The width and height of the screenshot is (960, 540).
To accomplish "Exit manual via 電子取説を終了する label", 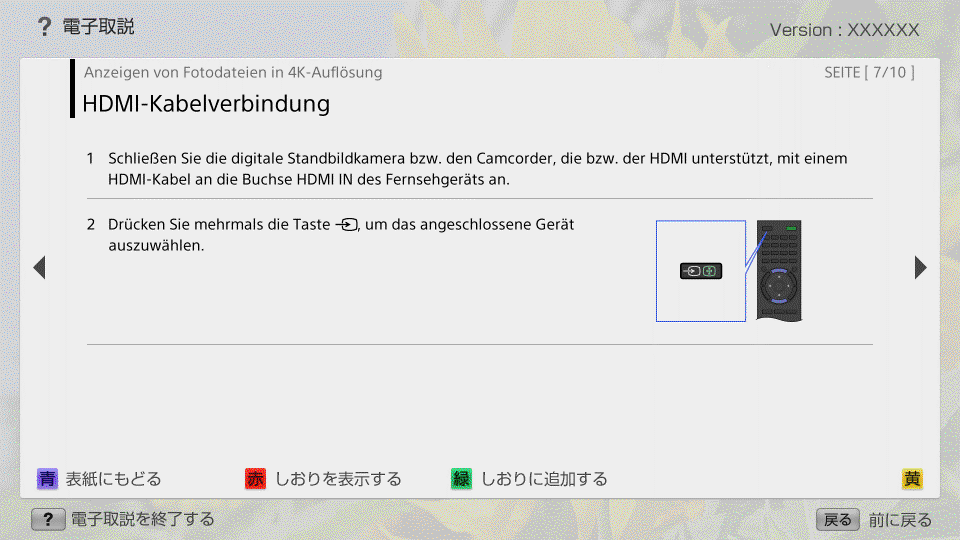I will tap(142, 519).
